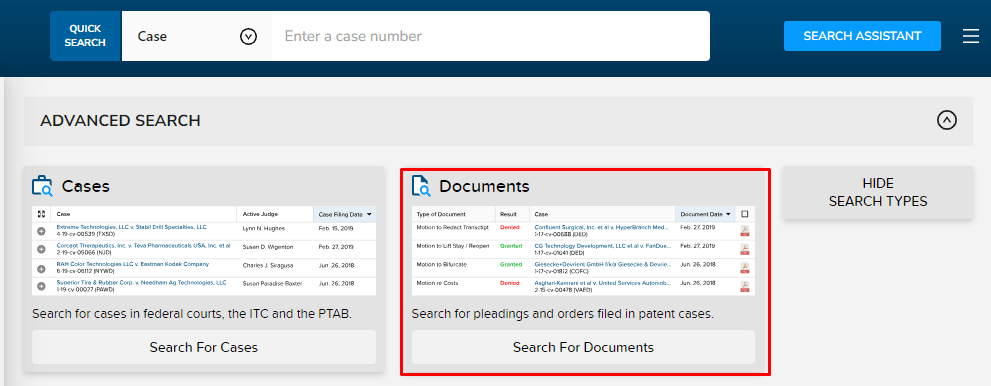Click the Quick Search button

click(85, 36)
